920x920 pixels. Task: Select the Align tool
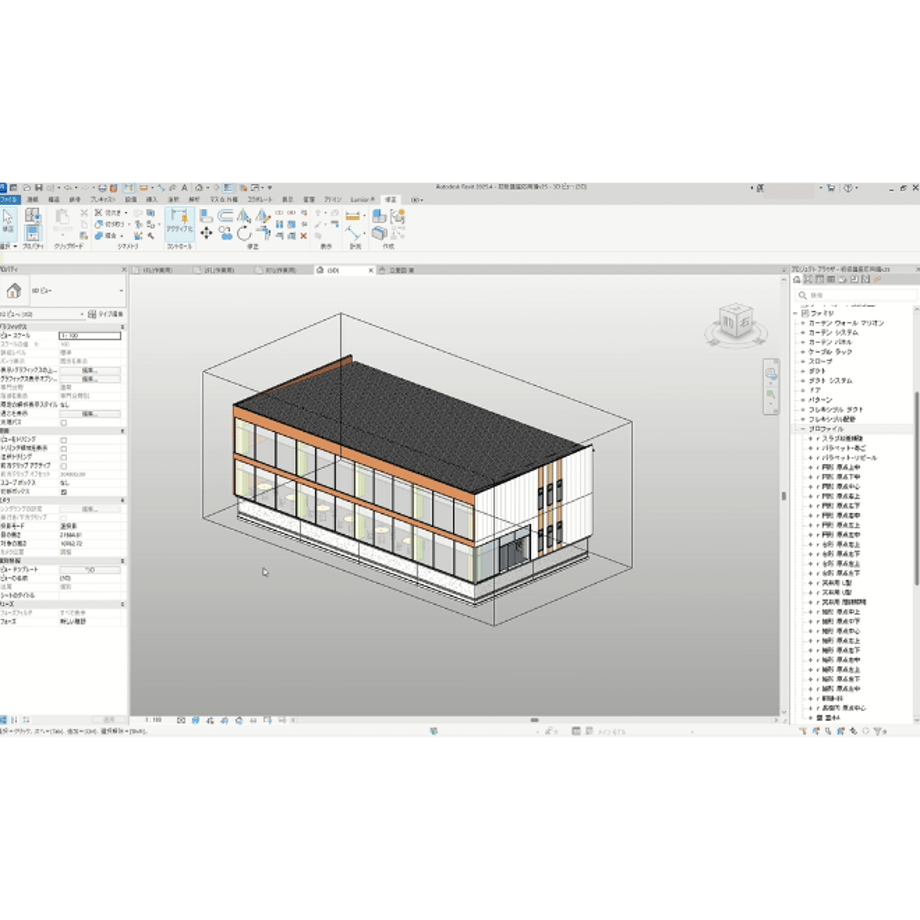(206, 216)
